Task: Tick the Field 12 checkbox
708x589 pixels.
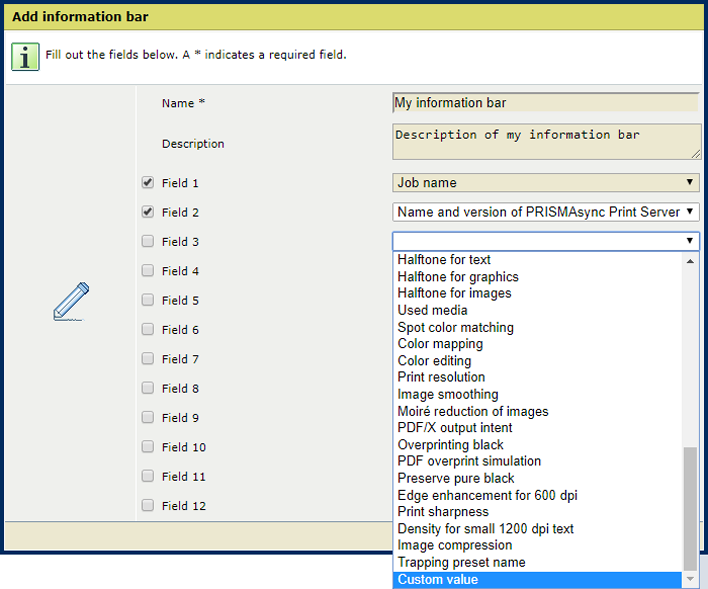Action: [x=148, y=505]
